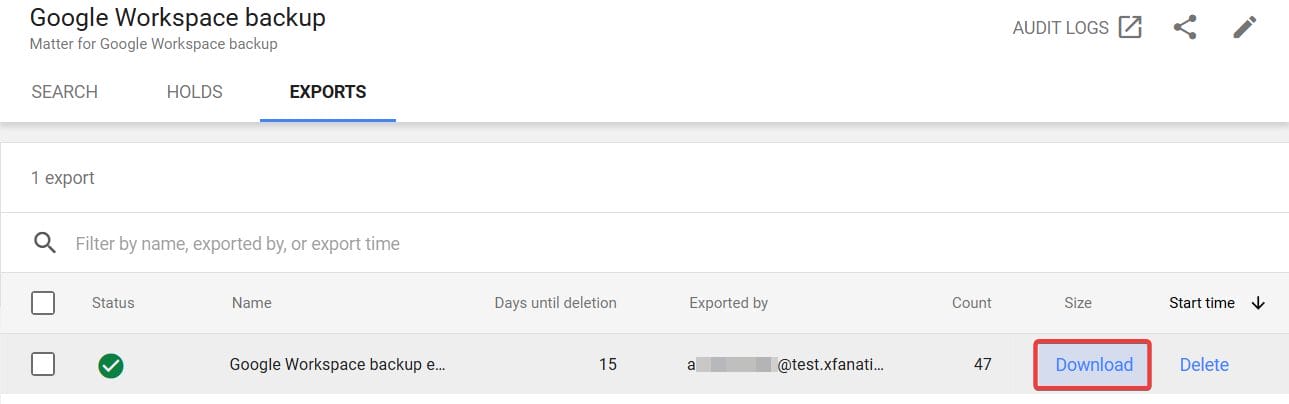Sort by the Start time column header
The width and height of the screenshot is (1289, 404).
[x=1201, y=303]
